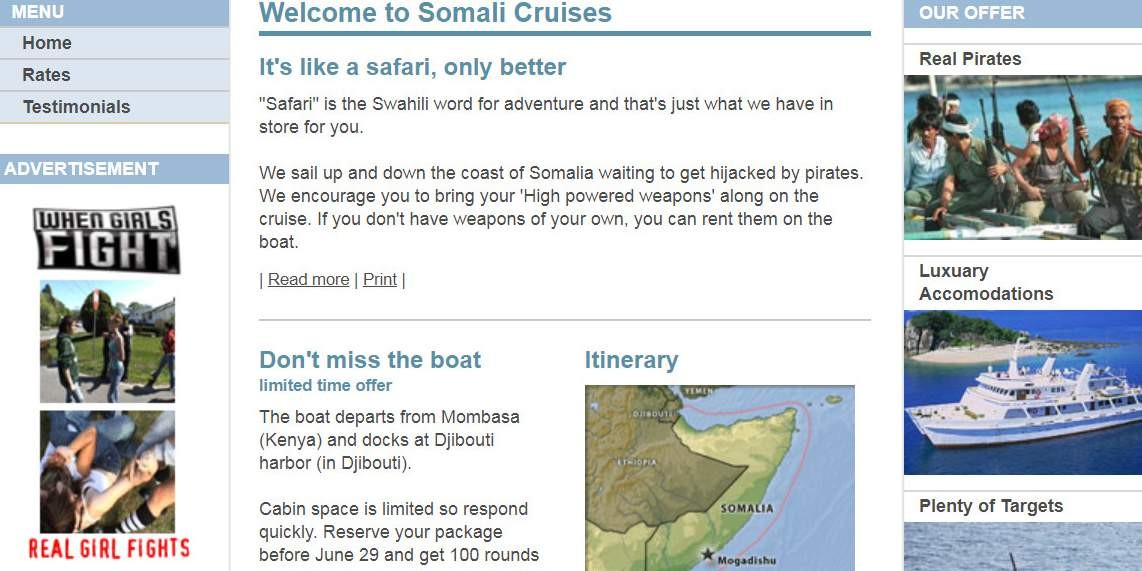Open the girls on grass ad photo
Viewport: 1142px width, 571px height.
pos(107,471)
